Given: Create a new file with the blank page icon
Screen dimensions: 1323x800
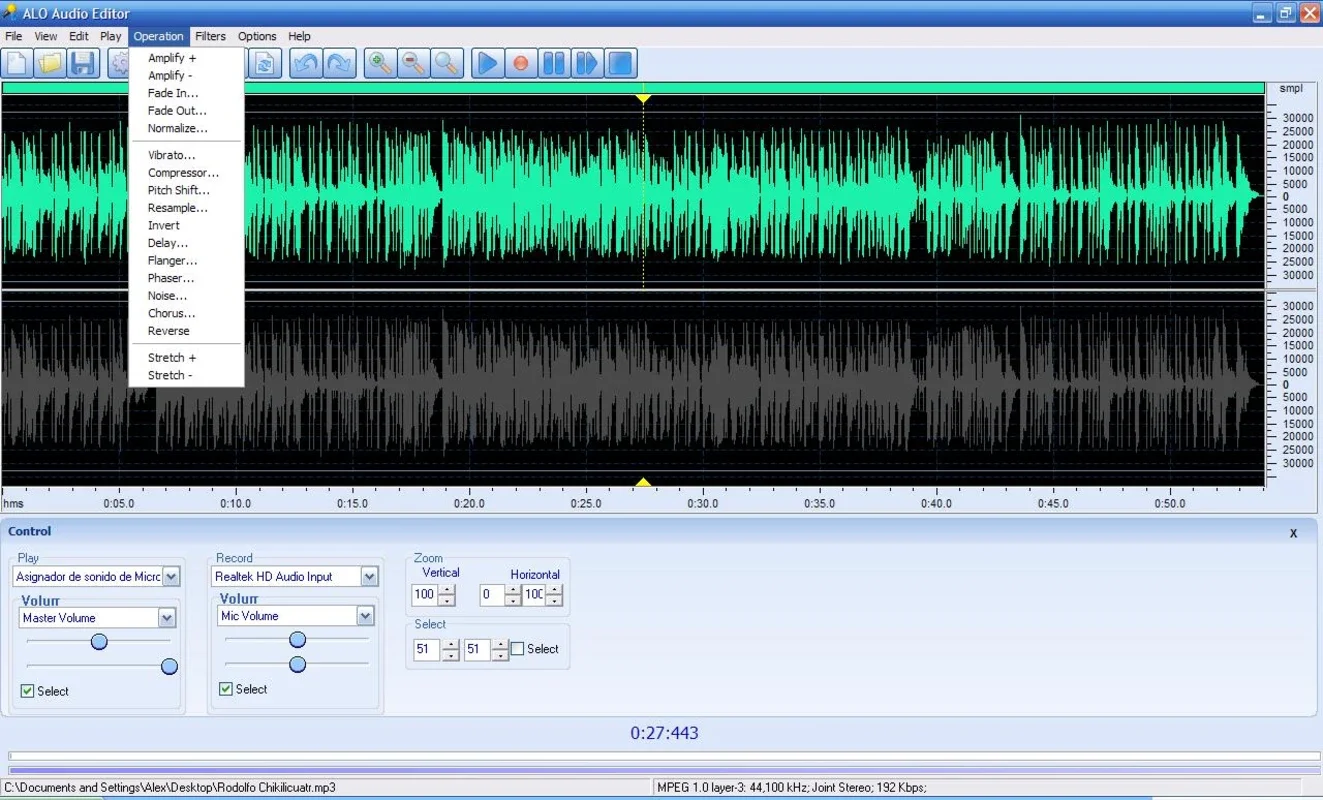Looking at the screenshot, I should (x=17, y=63).
